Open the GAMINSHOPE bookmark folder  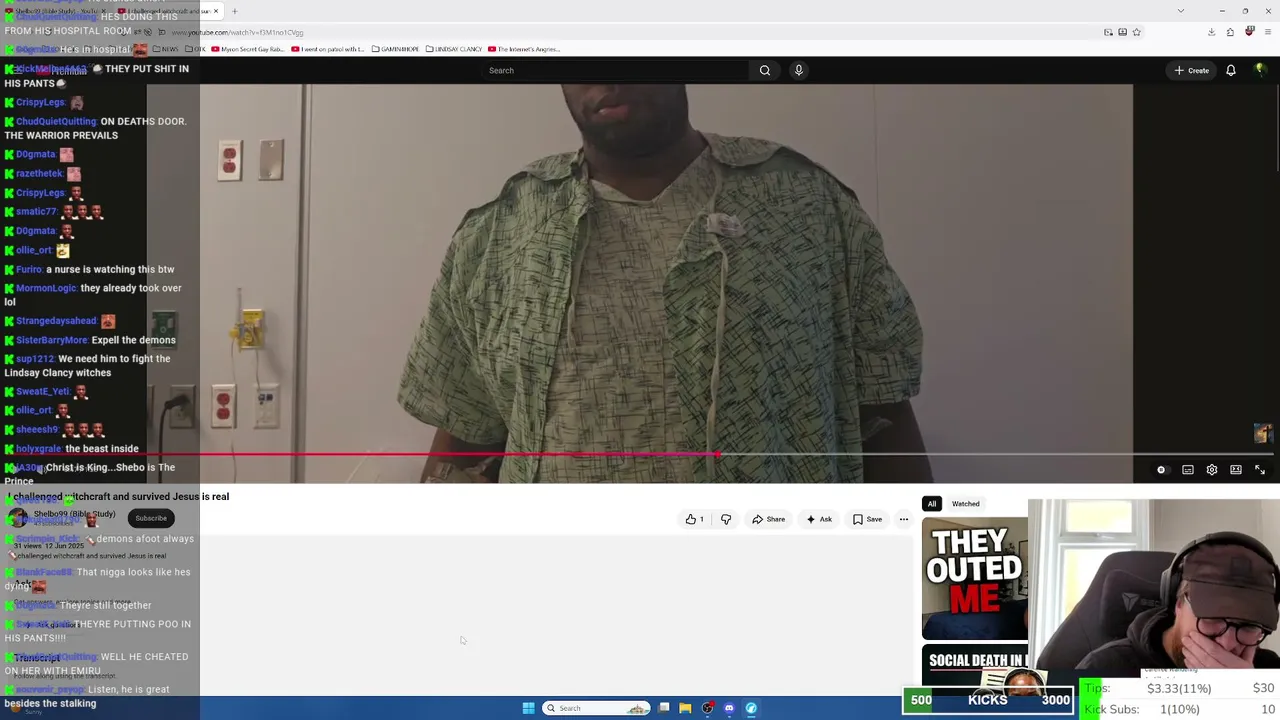tap(395, 49)
